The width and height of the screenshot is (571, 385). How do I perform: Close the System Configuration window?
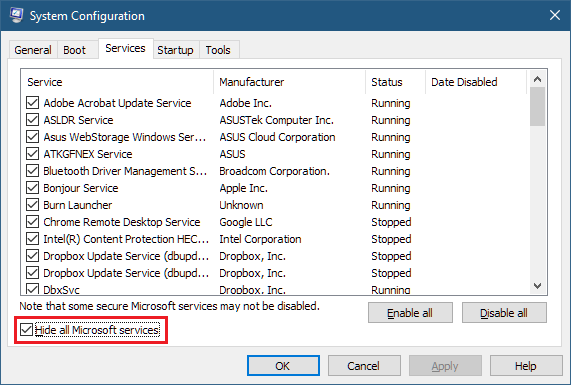[x=555, y=15]
